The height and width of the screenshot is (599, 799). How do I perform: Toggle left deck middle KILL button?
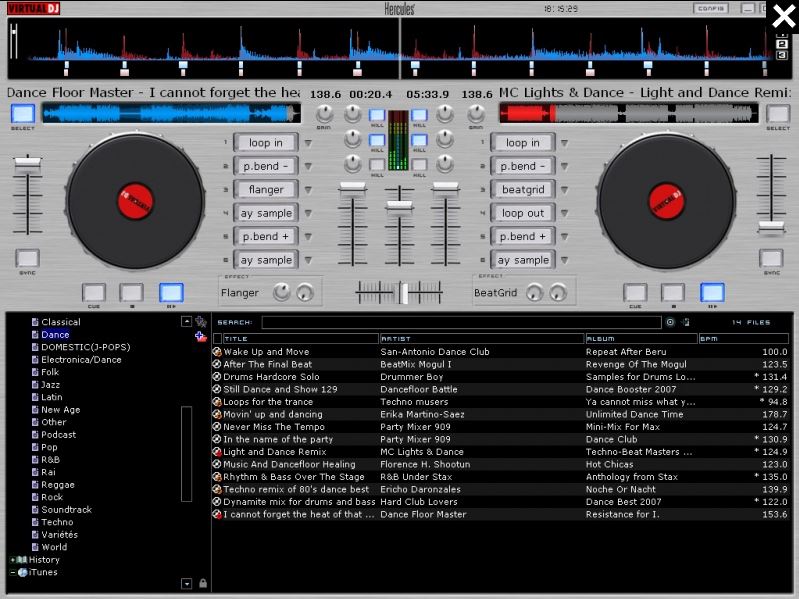(377, 140)
